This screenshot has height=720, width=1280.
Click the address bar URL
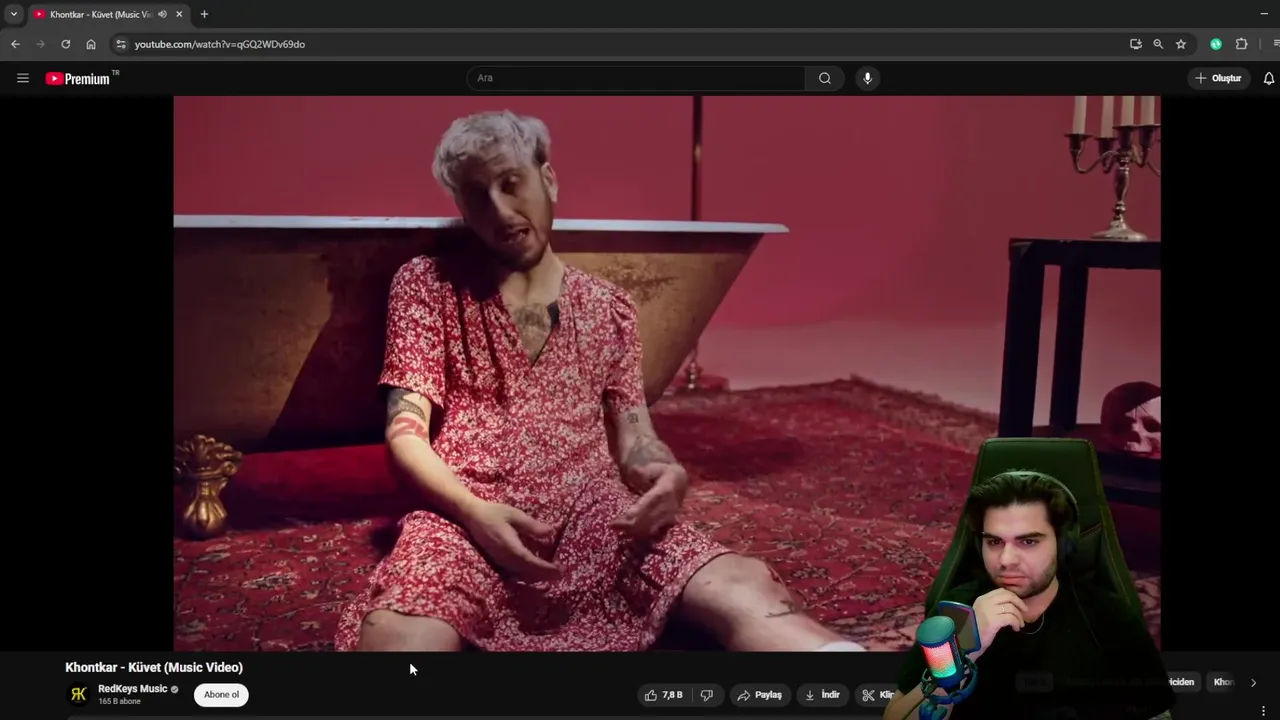pyautogui.click(x=220, y=44)
